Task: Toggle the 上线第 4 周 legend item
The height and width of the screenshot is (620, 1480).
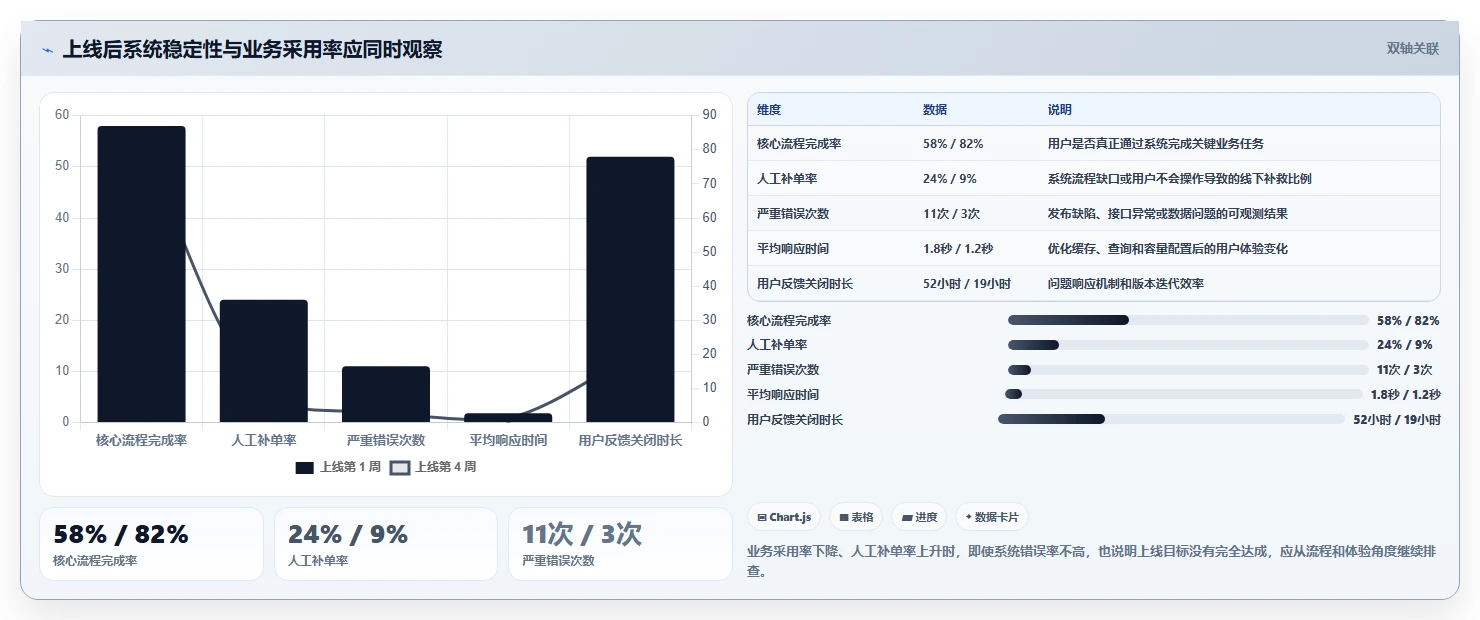Action: point(433,467)
